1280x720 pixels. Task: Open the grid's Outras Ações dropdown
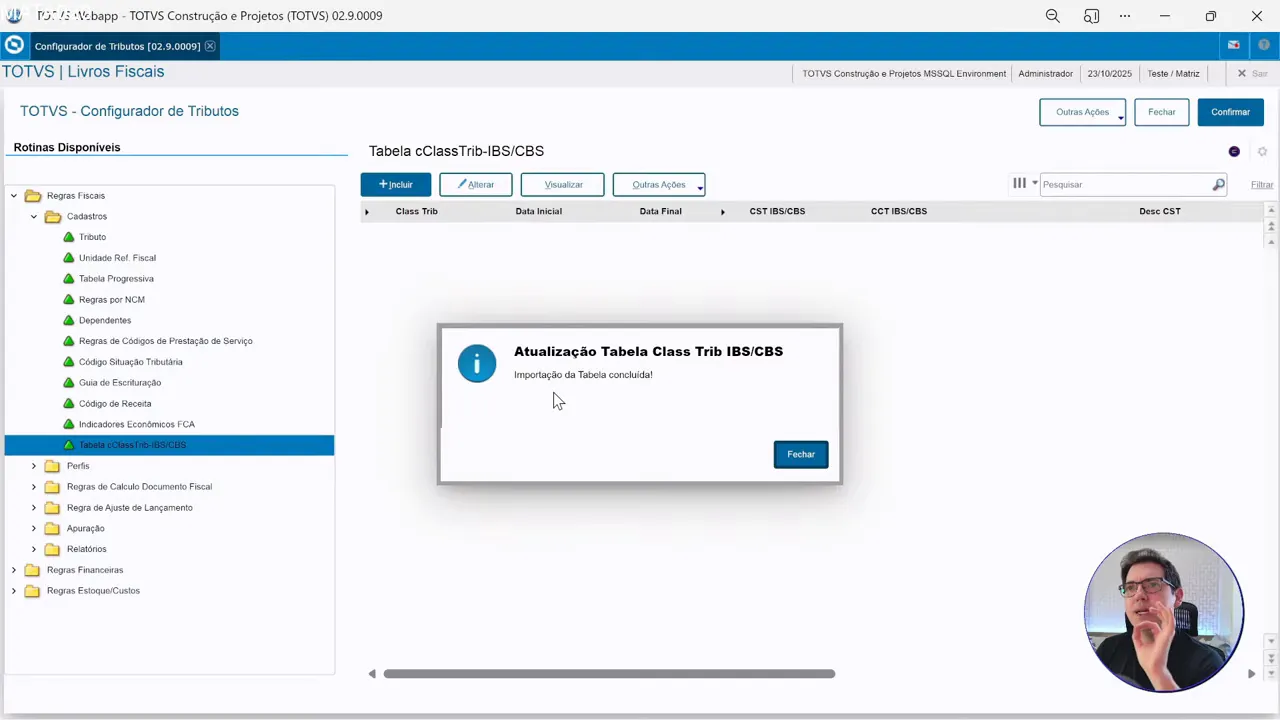(659, 185)
